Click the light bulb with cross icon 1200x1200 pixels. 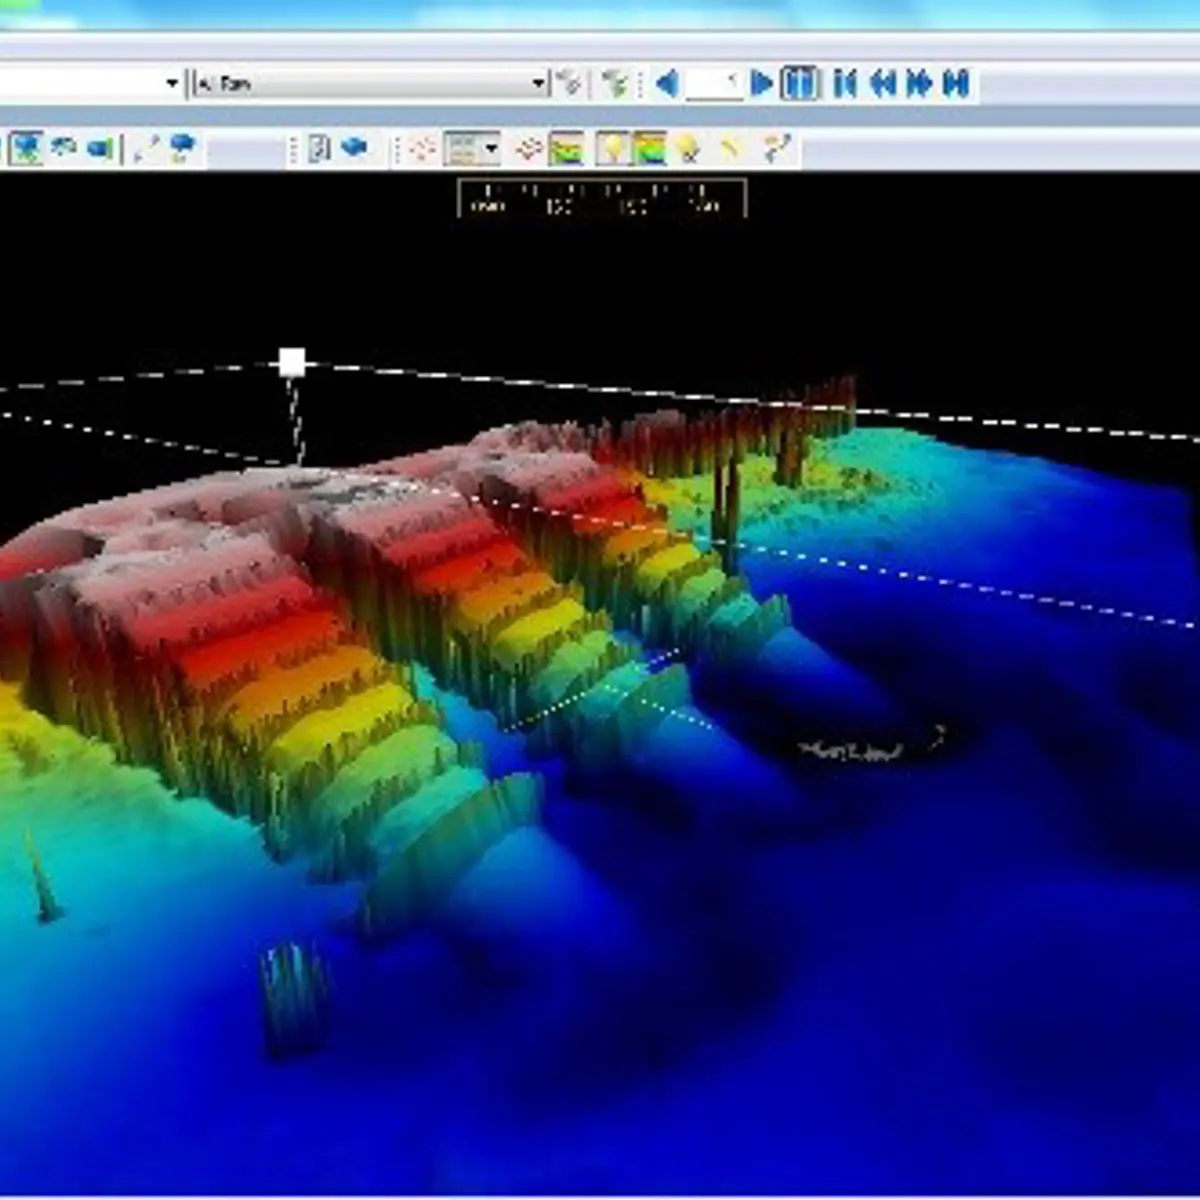click(x=688, y=150)
